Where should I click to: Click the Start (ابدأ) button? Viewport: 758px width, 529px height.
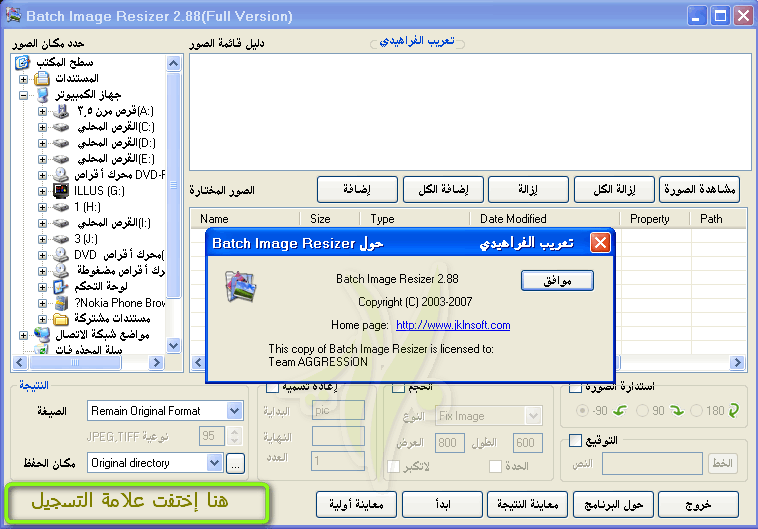(x=442, y=504)
